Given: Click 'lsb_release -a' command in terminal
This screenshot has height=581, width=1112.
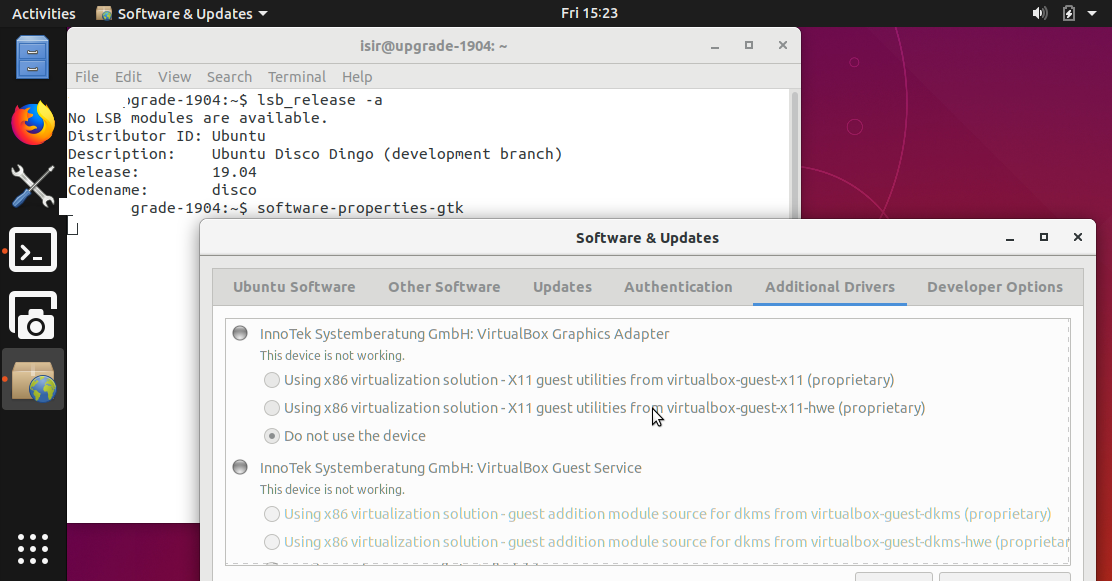Looking at the screenshot, I should [320, 100].
